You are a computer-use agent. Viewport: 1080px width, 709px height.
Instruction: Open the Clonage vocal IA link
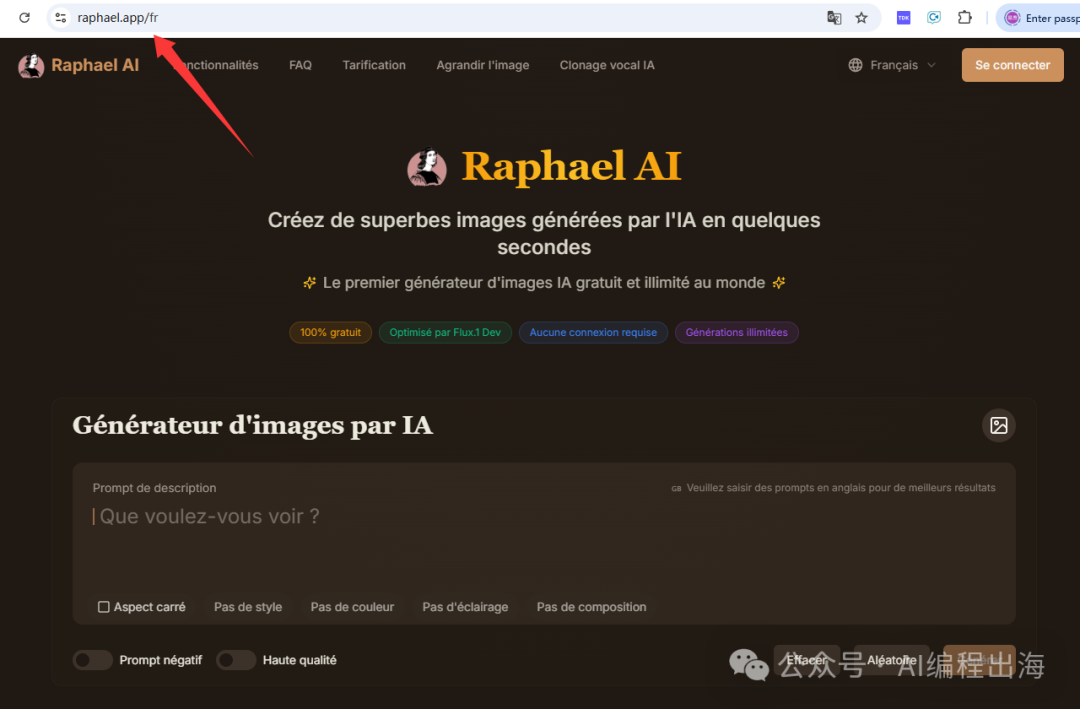(x=607, y=65)
